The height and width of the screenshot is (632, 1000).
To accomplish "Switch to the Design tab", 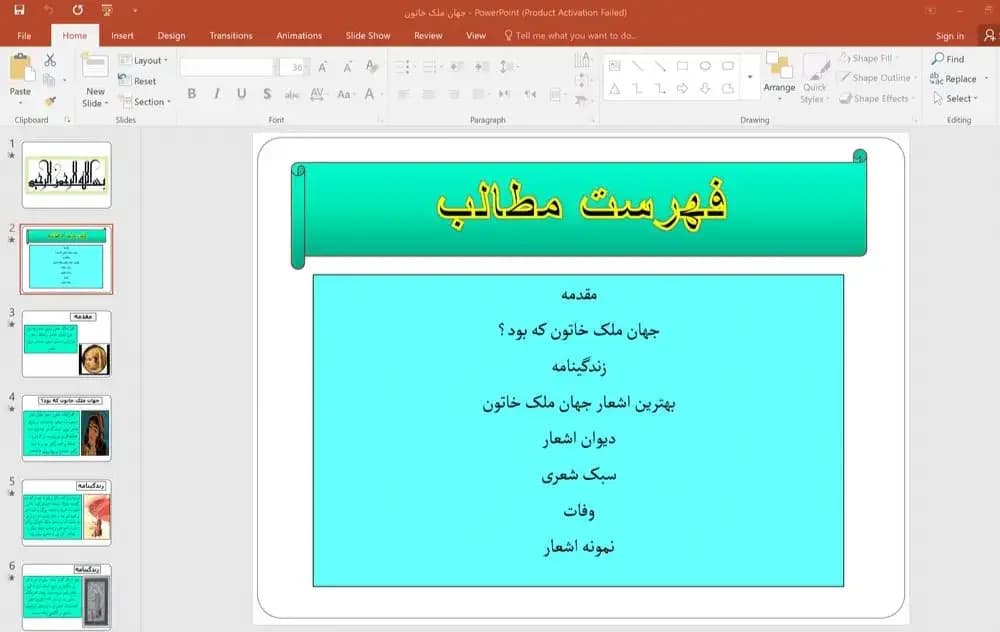I will pyautogui.click(x=172, y=36).
